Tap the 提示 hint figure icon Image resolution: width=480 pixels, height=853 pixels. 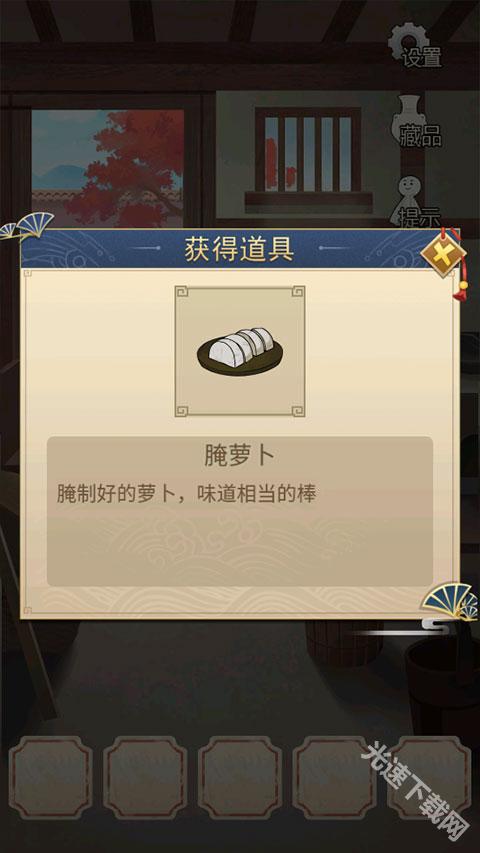(x=417, y=202)
